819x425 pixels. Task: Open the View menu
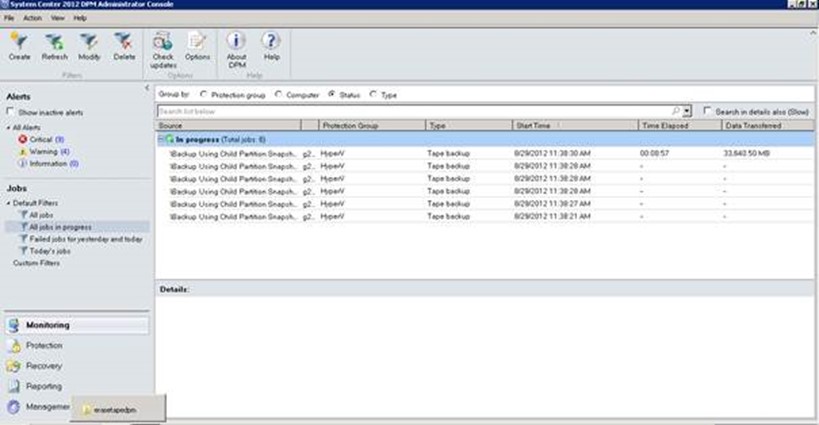click(x=57, y=18)
